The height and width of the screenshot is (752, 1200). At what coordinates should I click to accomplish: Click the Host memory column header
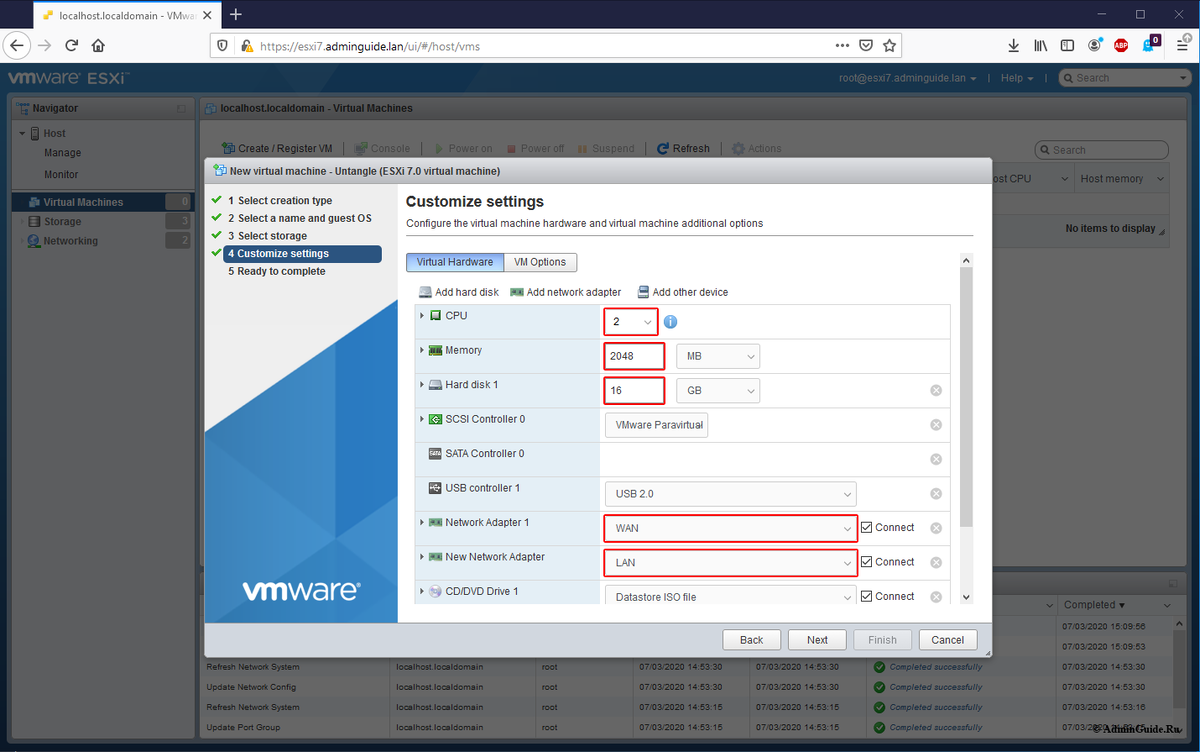tap(1122, 179)
